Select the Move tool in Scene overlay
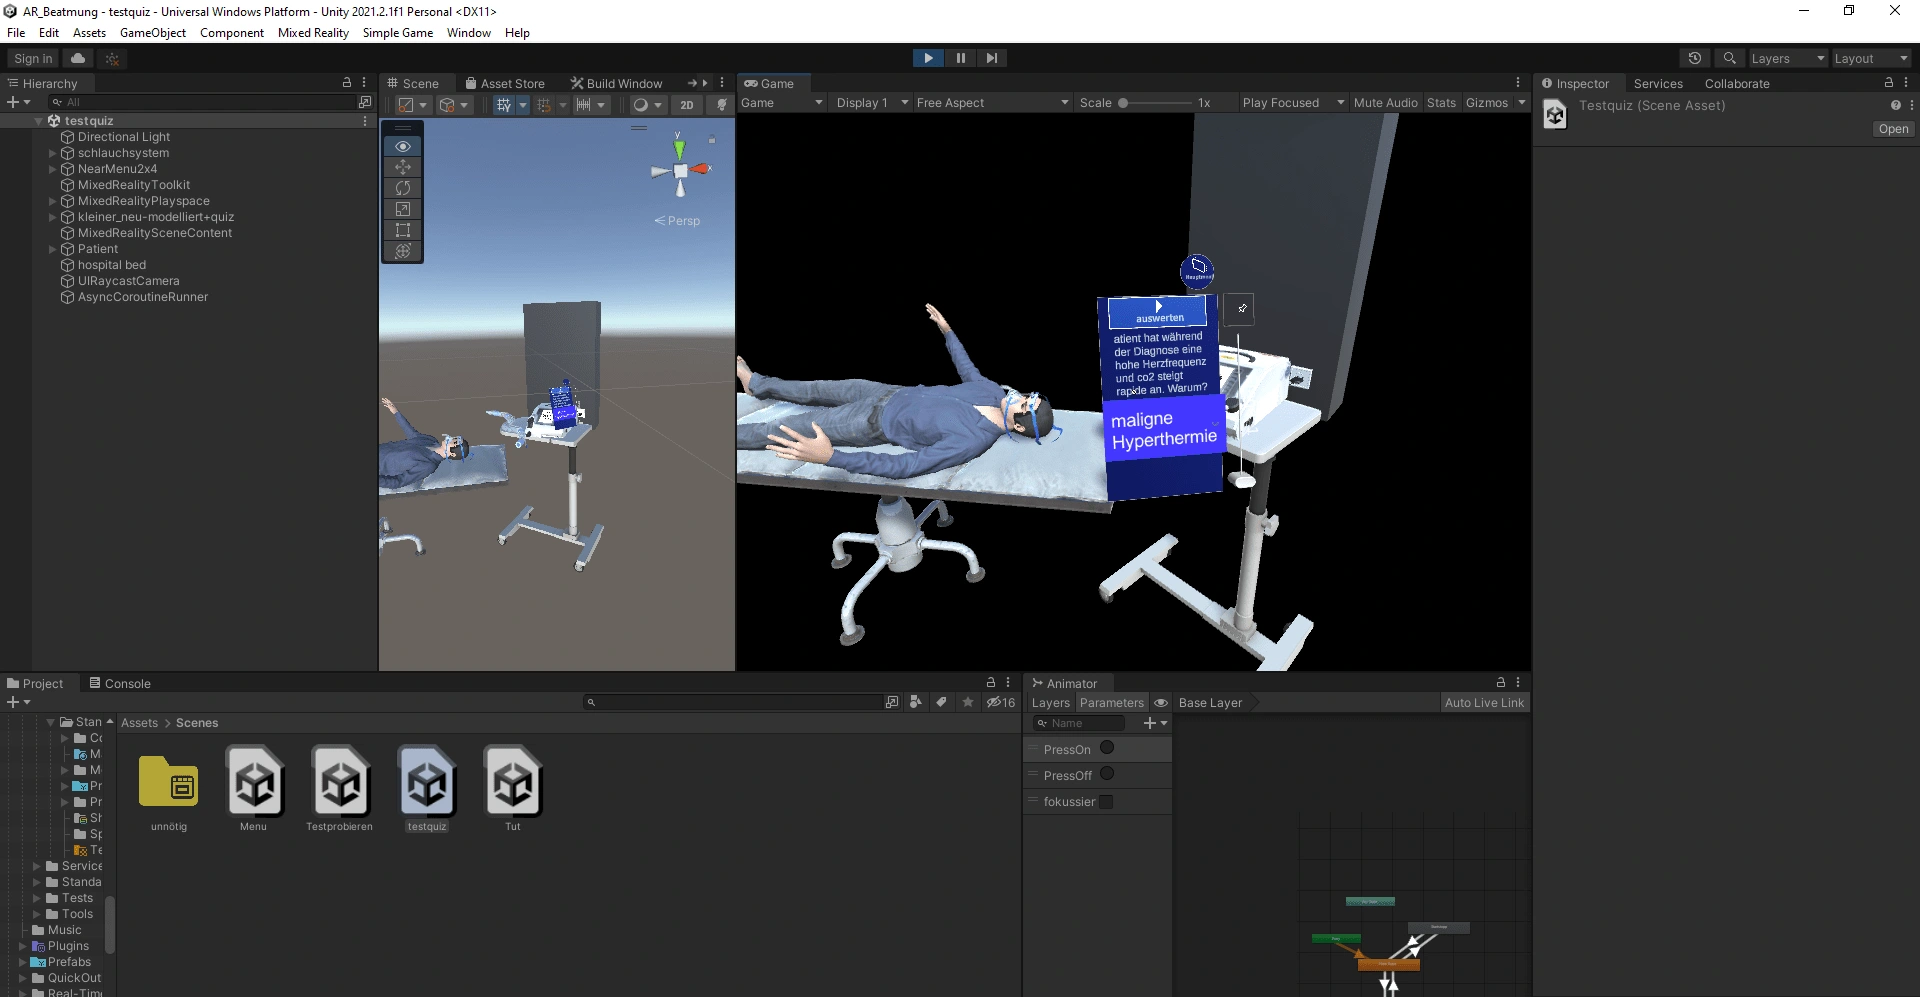 point(403,167)
